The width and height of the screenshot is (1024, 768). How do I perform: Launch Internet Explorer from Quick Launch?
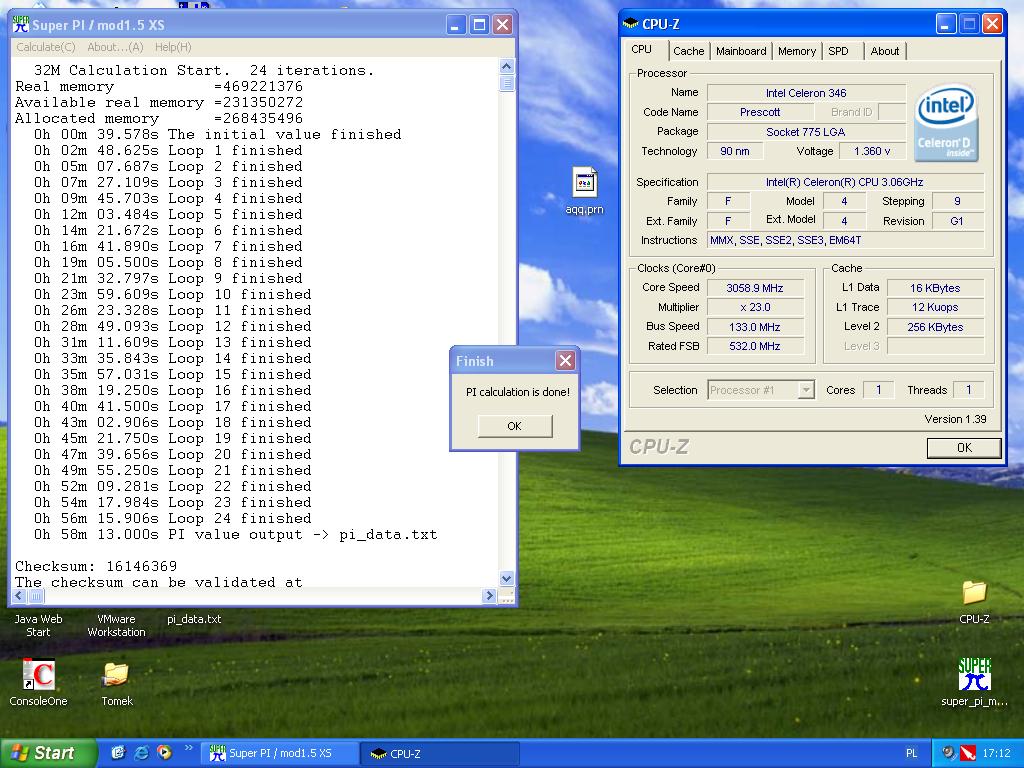(141, 752)
